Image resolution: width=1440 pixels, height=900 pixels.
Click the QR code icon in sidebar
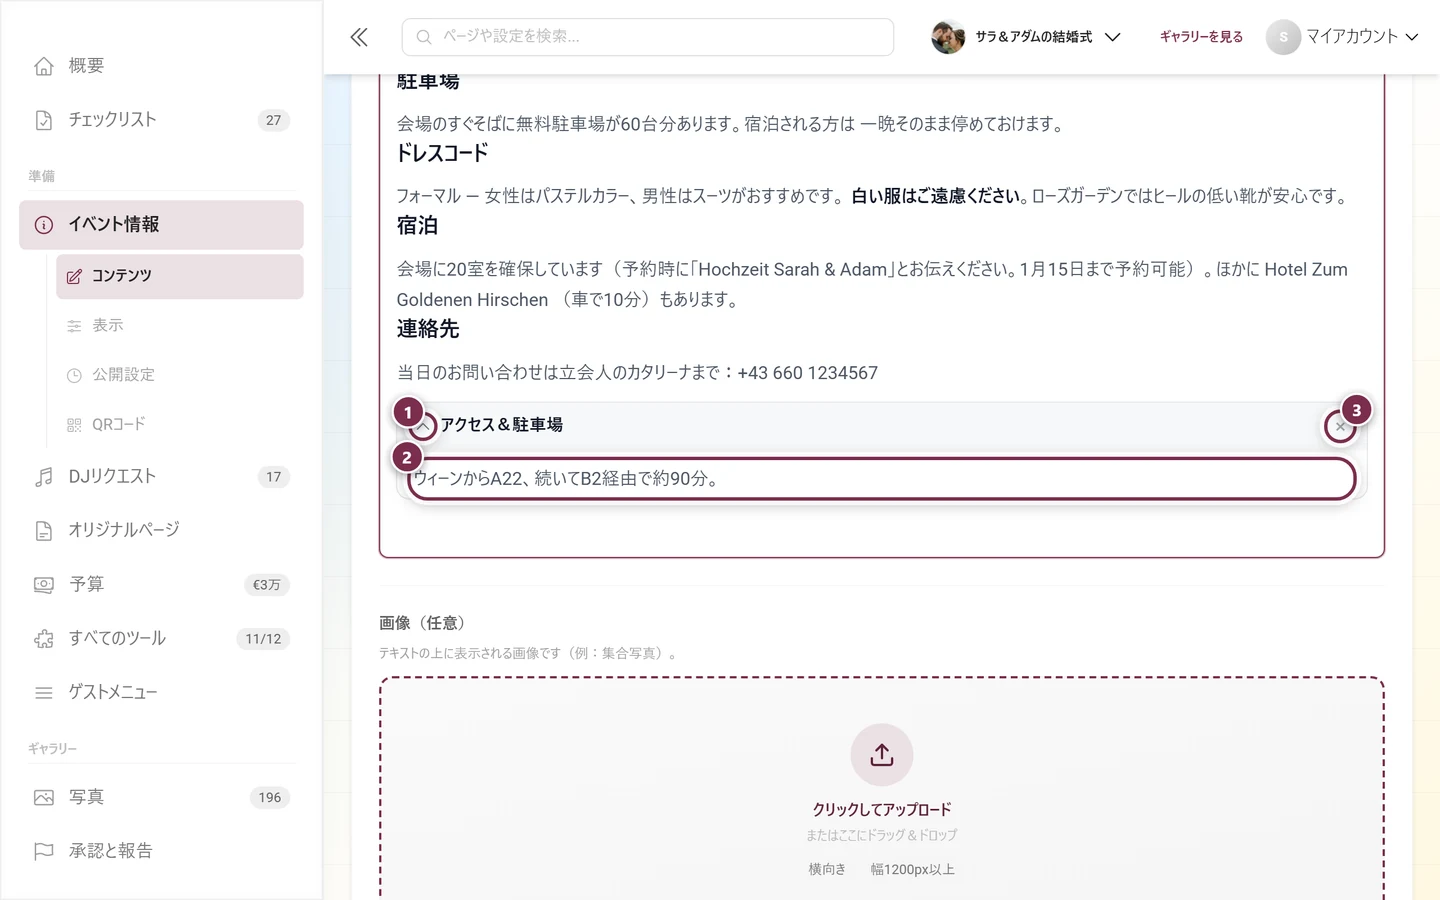click(x=74, y=425)
